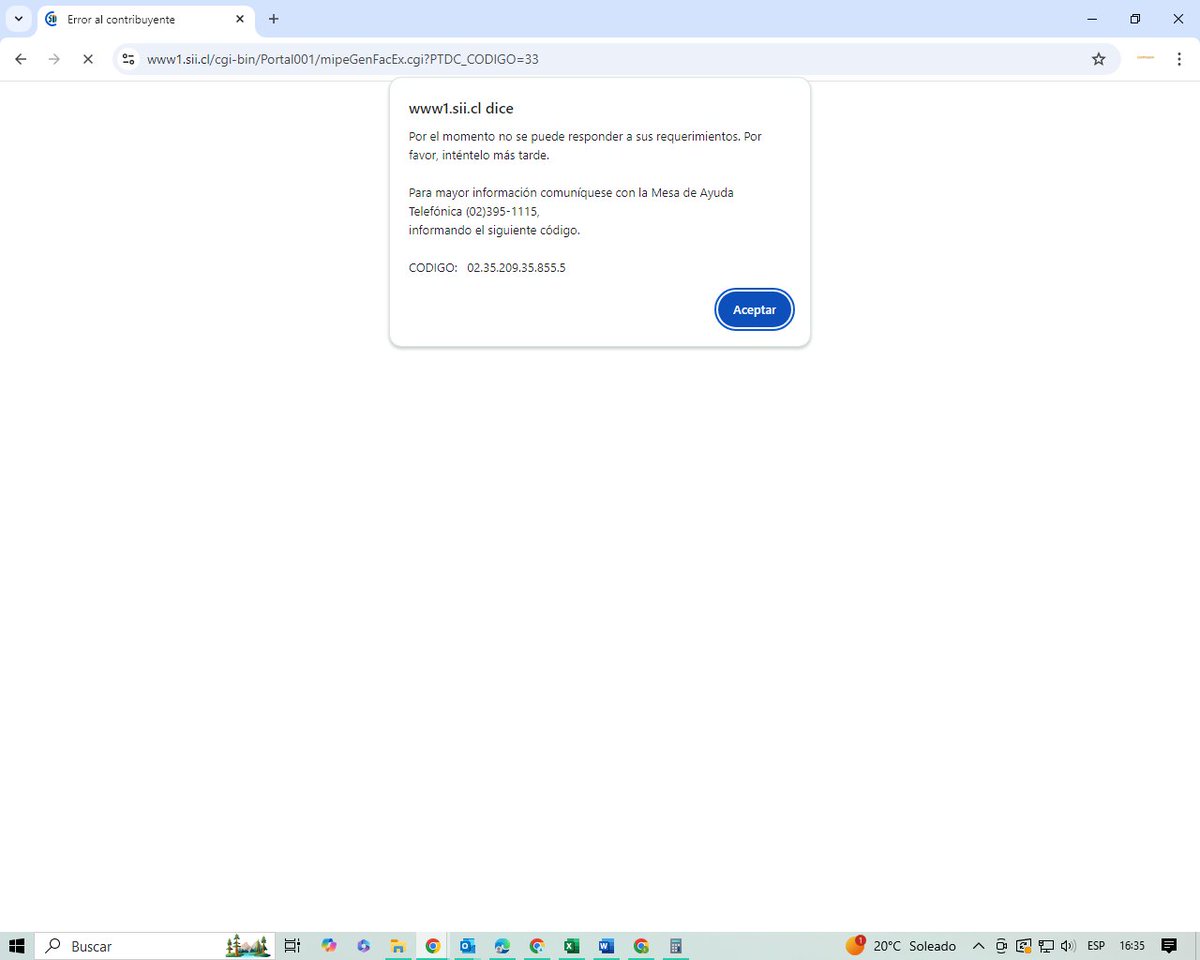Click the 'www1.sii.cl dice' dialog title
This screenshot has height=960, width=1200.
[461, 108]
